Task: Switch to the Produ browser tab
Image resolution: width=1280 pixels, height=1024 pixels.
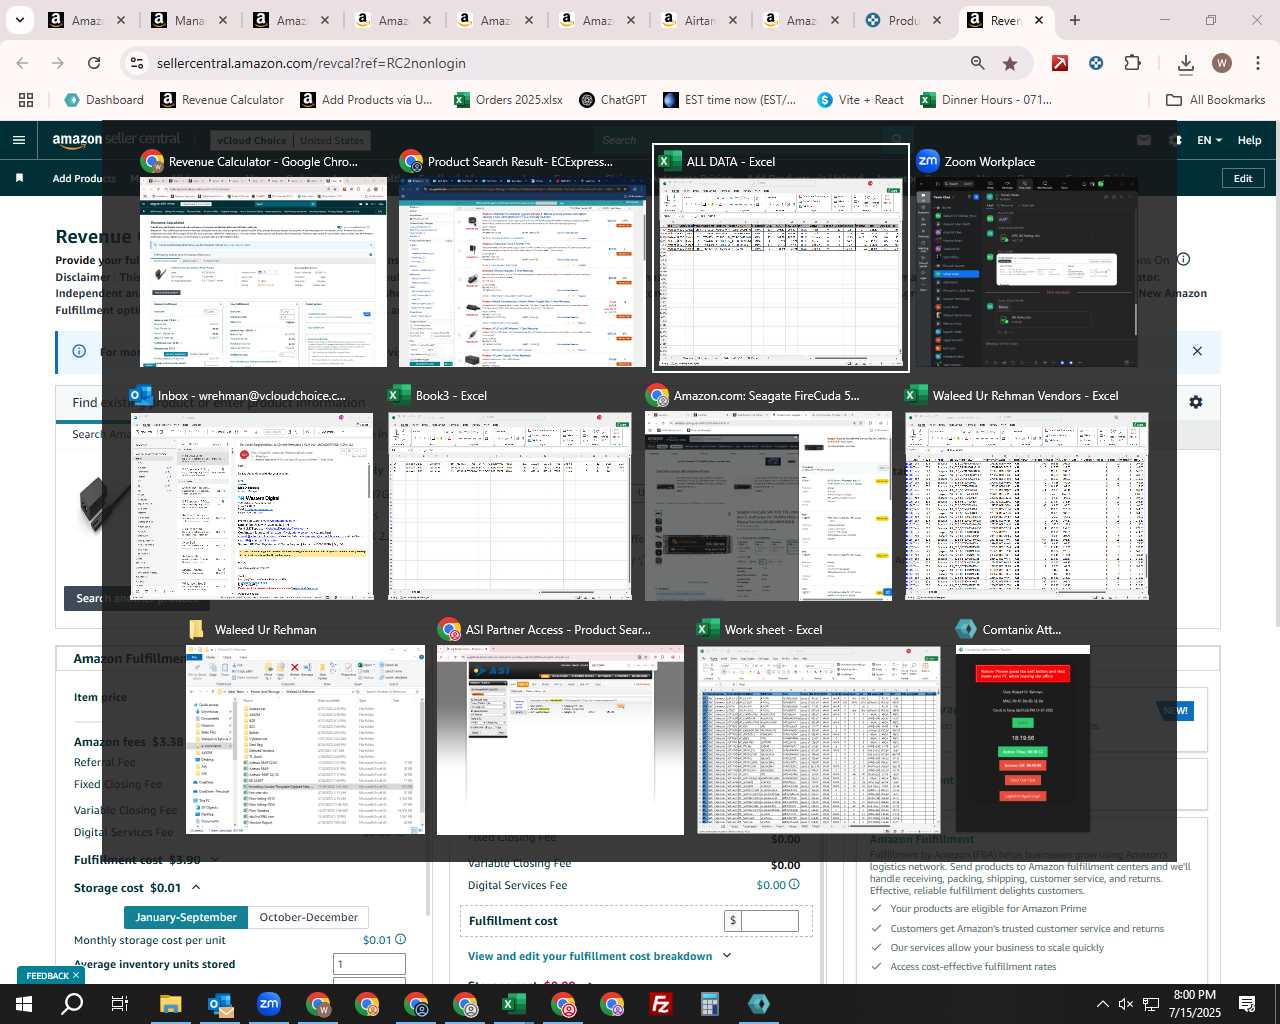Action: coord(903,20)
